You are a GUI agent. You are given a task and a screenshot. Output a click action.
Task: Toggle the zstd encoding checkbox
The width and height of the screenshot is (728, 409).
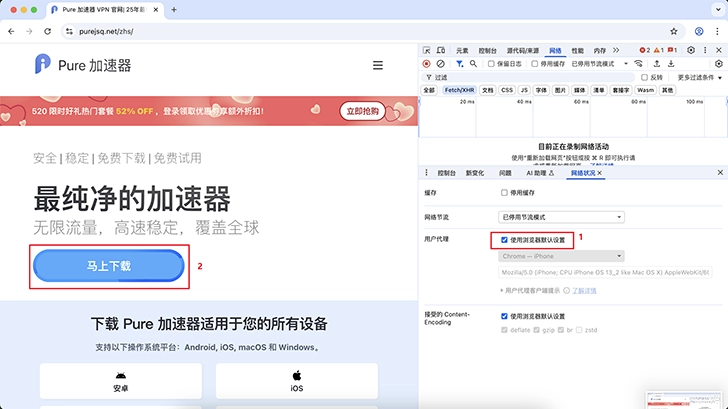click(578, 330)
